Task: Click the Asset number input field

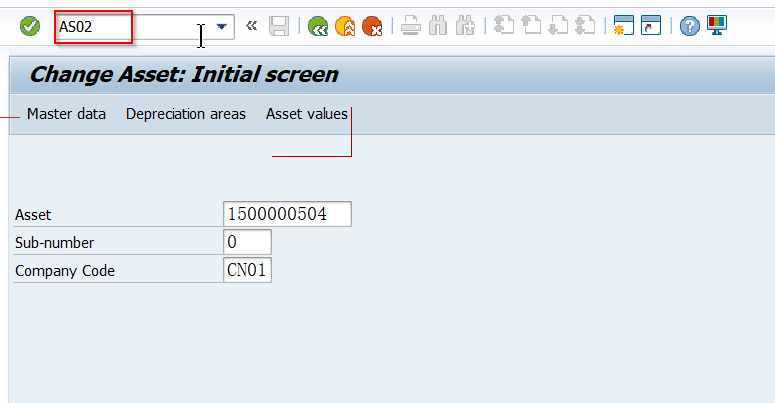Action: coord(288,214)
